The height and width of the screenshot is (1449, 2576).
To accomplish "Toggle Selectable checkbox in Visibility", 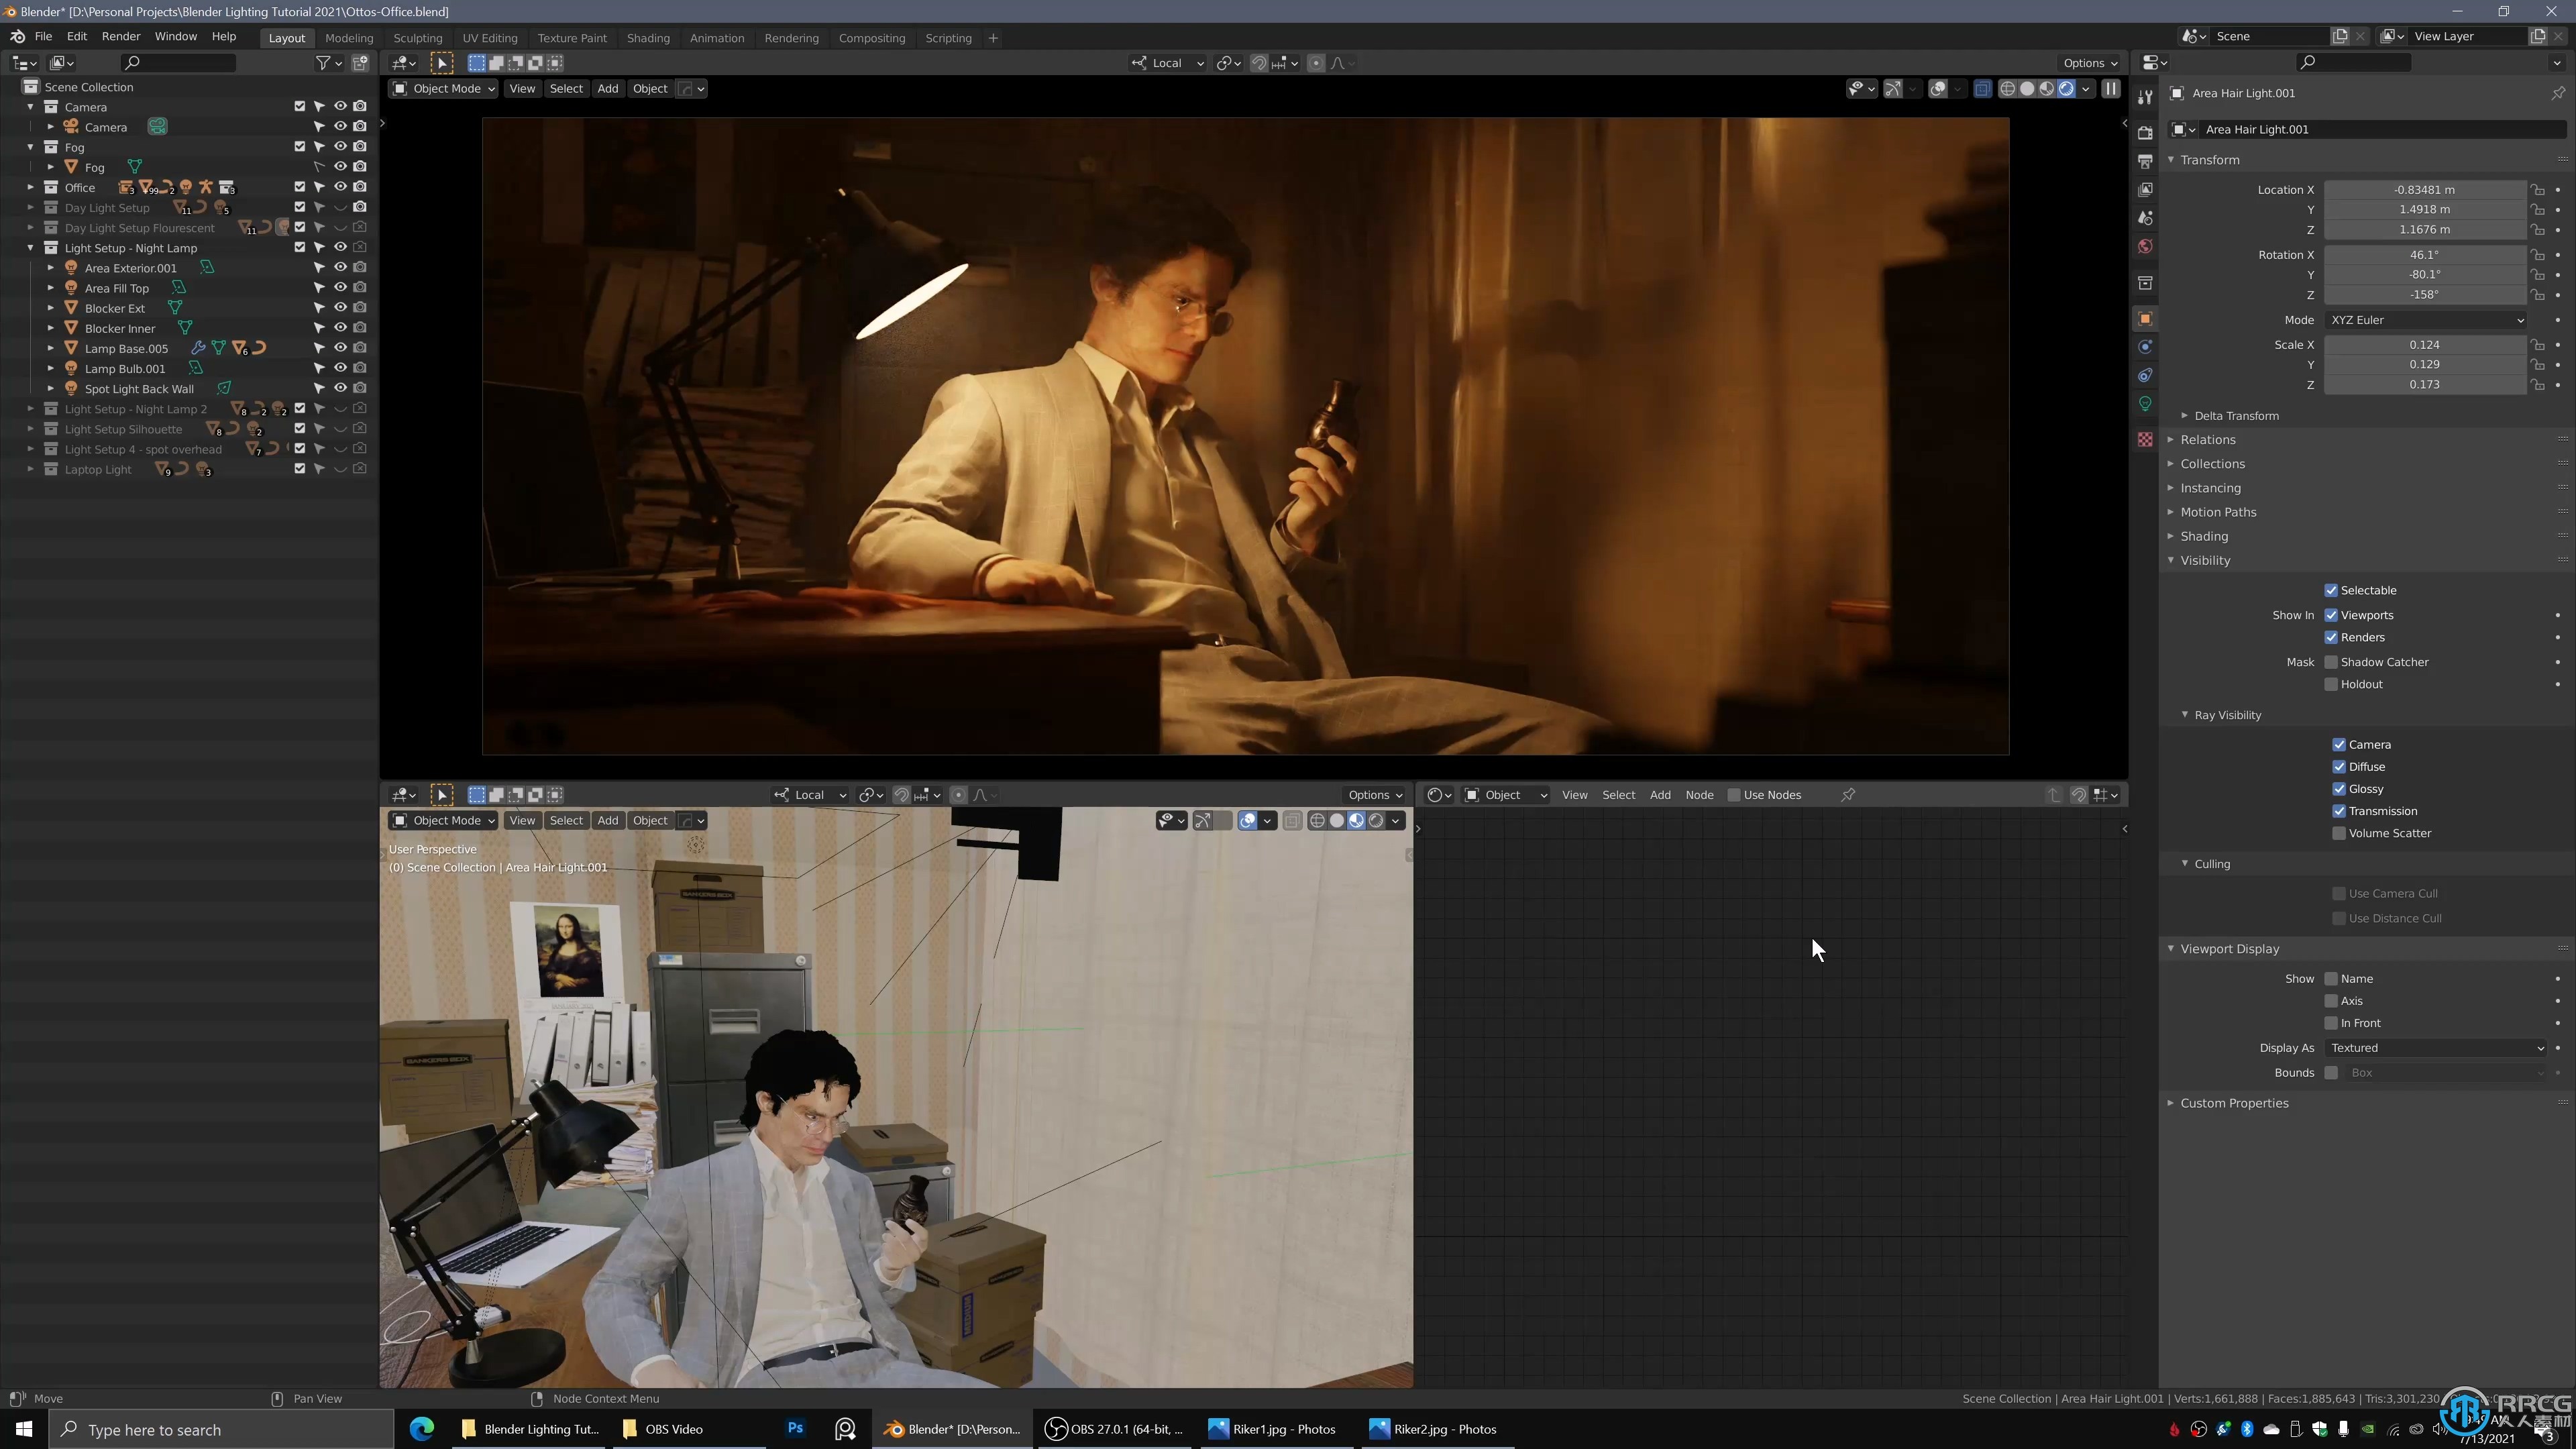I will pos(2330,588).
